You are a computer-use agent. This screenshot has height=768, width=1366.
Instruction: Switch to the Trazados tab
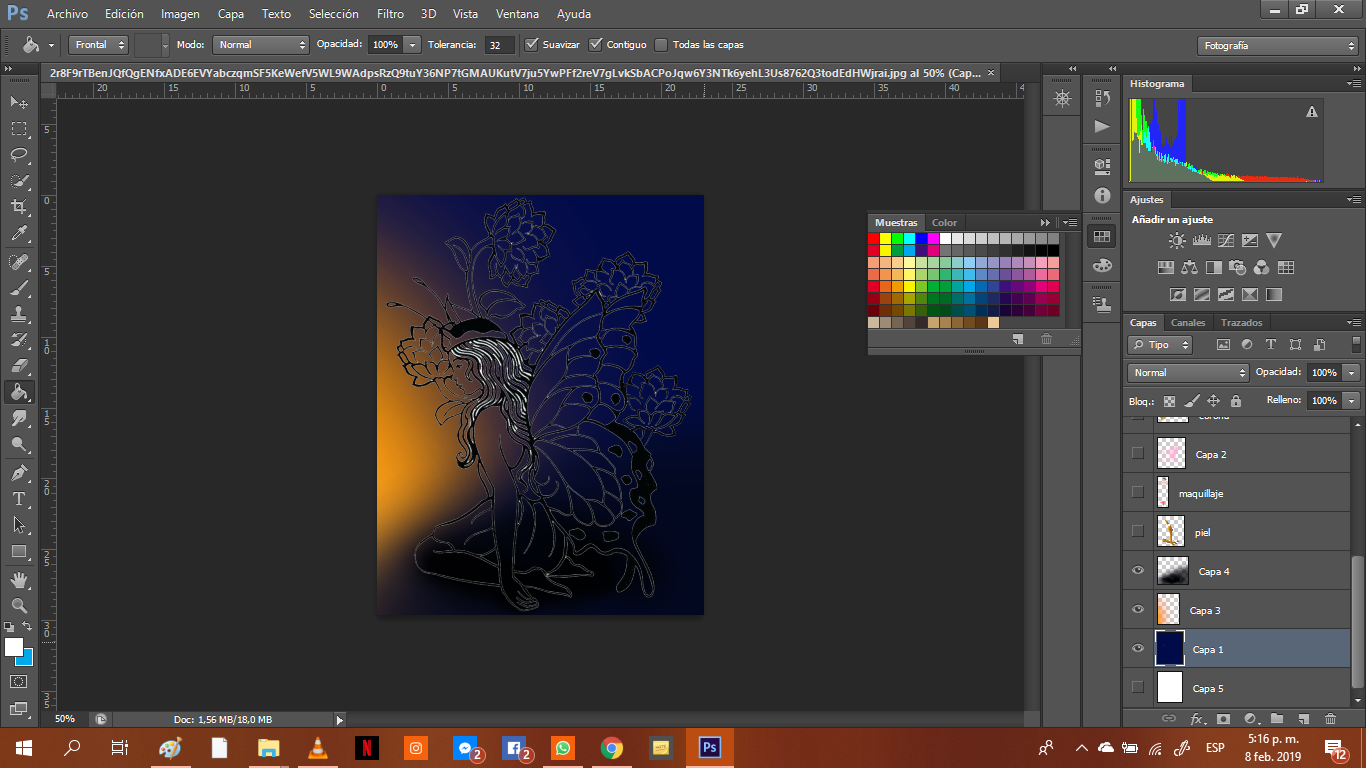[1241, 323]
